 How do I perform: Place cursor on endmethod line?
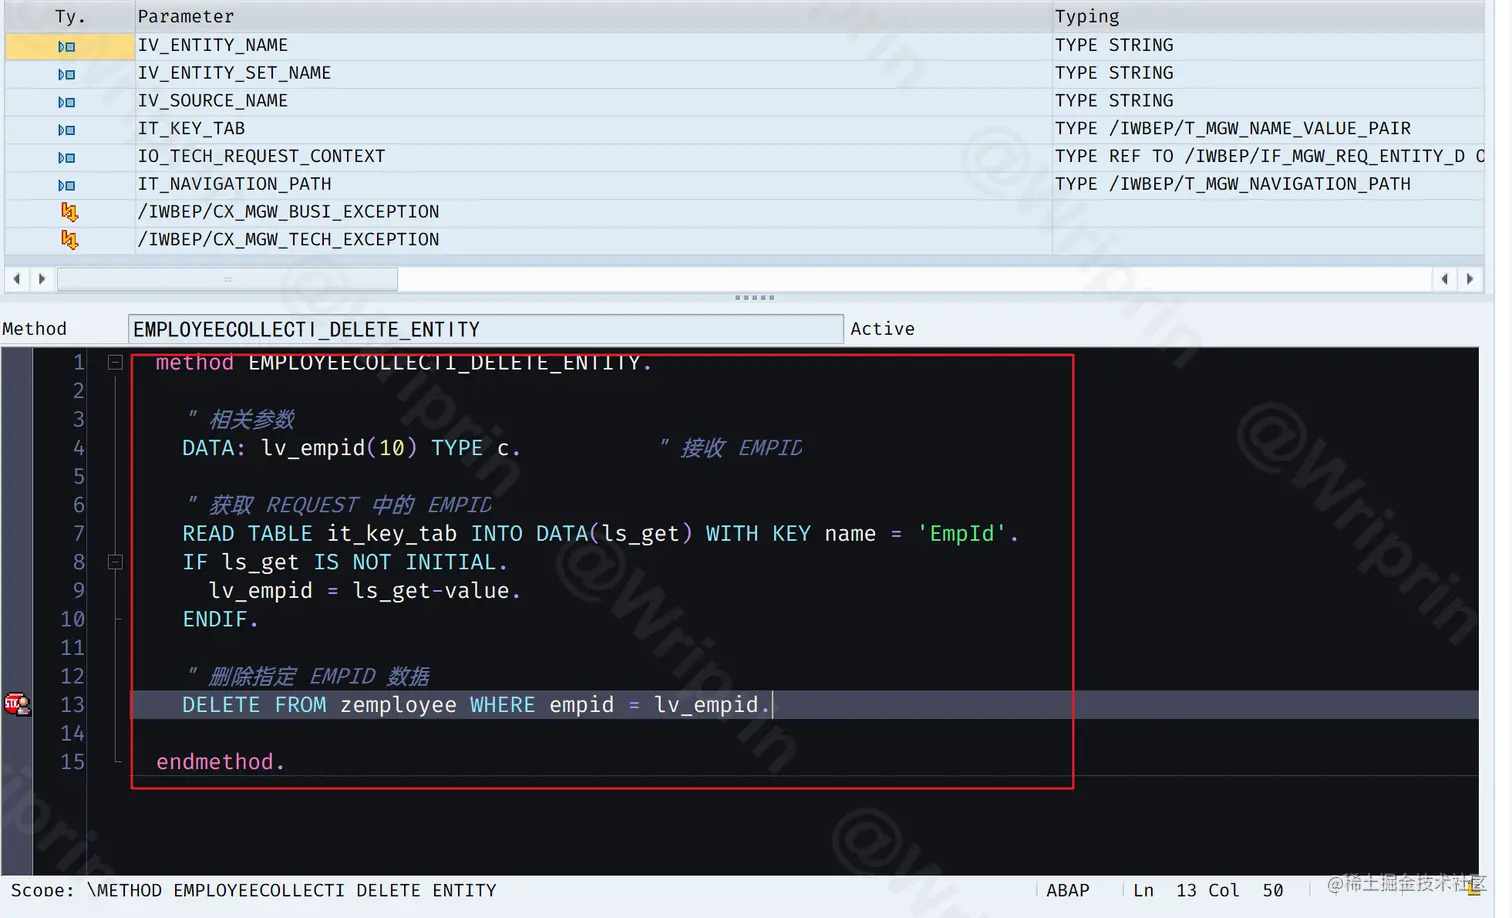(x=220, y=762)
